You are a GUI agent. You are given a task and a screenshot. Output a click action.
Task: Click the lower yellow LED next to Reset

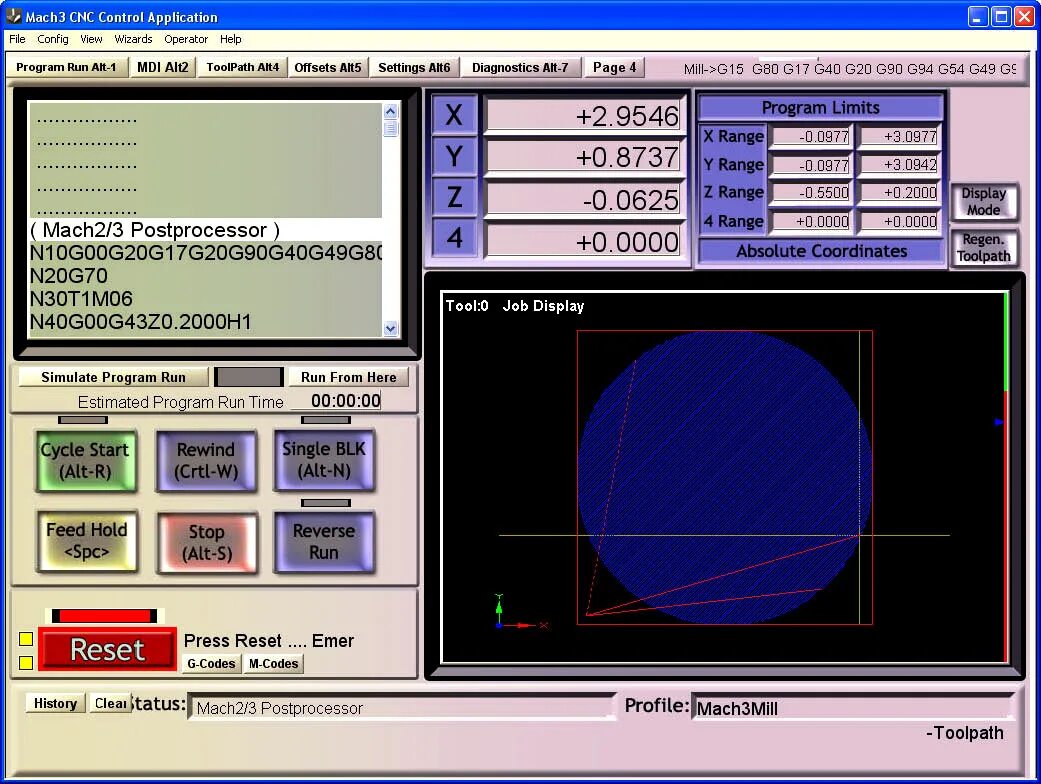26,663
